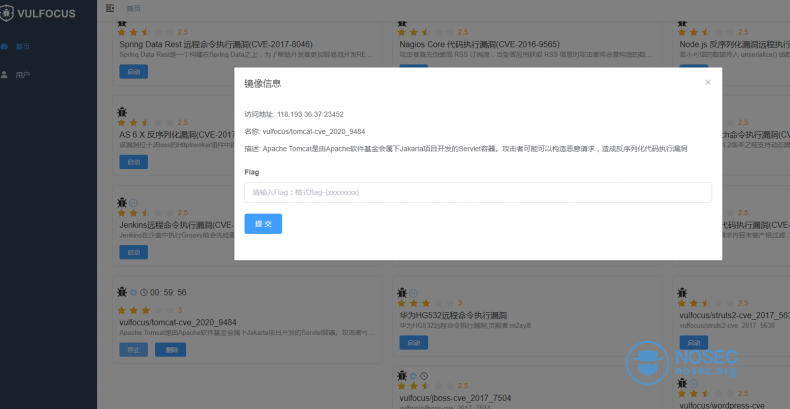The width and height of the screenshot is (790, 409).
Task: Click the Apache Tomcat description on the tomcat card
Action: [247, 332]
